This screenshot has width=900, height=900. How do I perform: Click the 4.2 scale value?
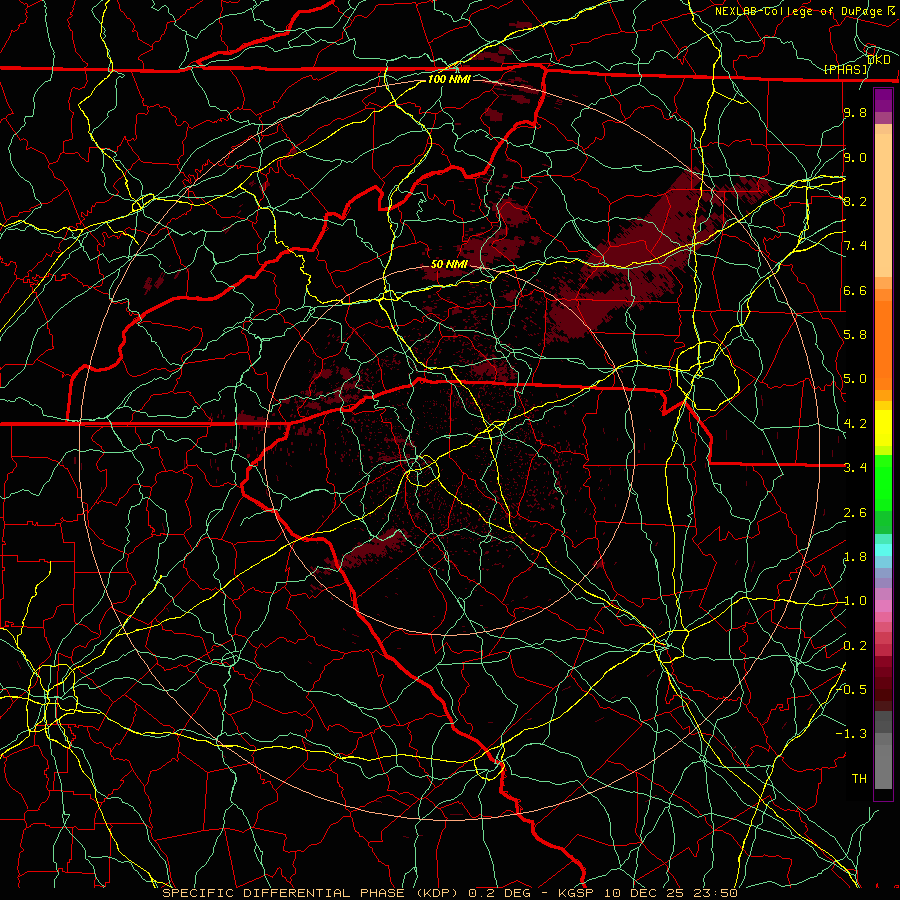[855, 424]
